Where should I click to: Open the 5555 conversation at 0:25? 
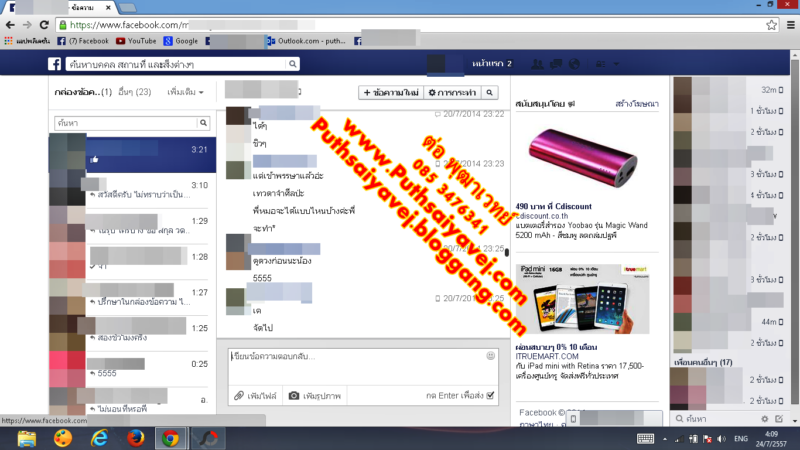(x=133, y=368)
